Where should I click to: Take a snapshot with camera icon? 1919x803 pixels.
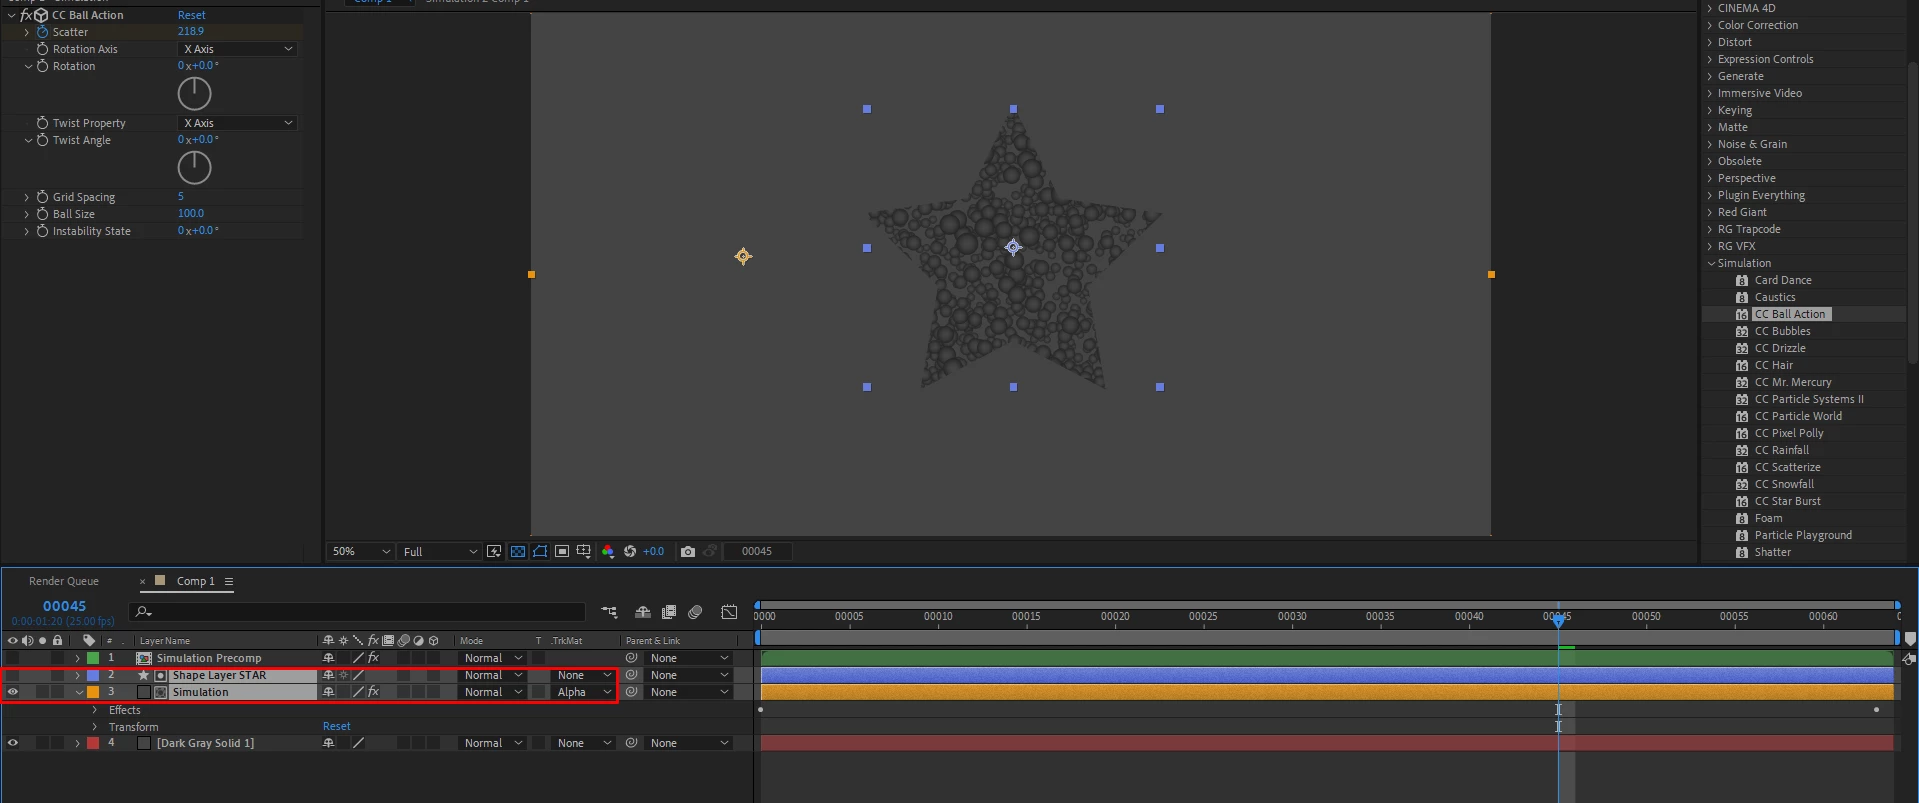[688, 551]
